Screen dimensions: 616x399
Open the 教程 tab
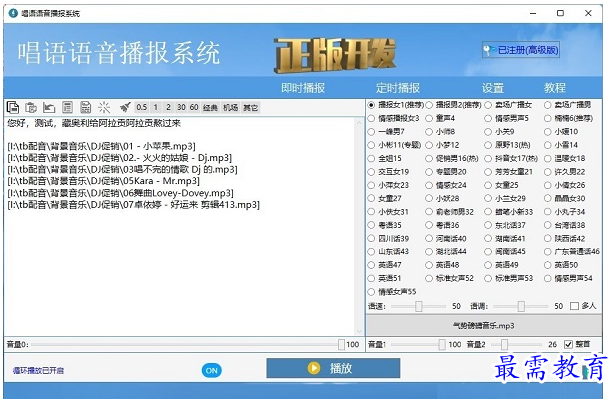[x=555, y=88]
